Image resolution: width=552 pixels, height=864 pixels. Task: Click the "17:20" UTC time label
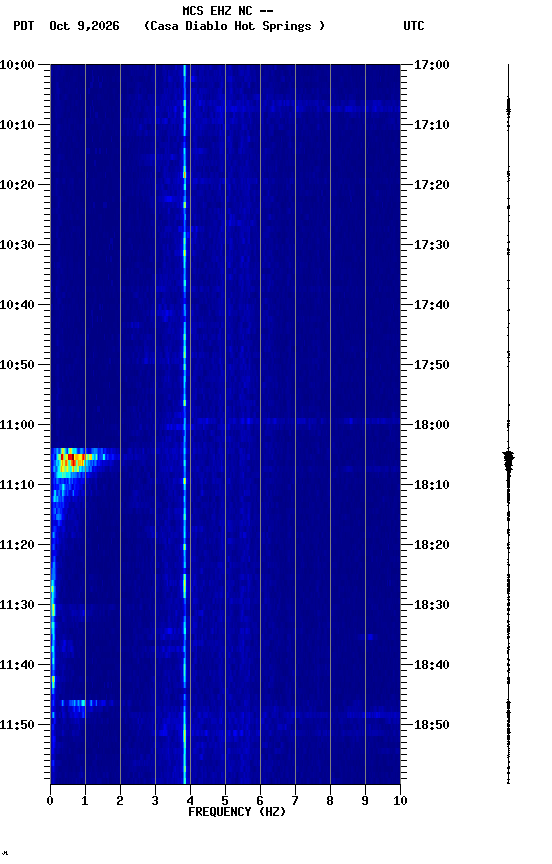[431, 185]
